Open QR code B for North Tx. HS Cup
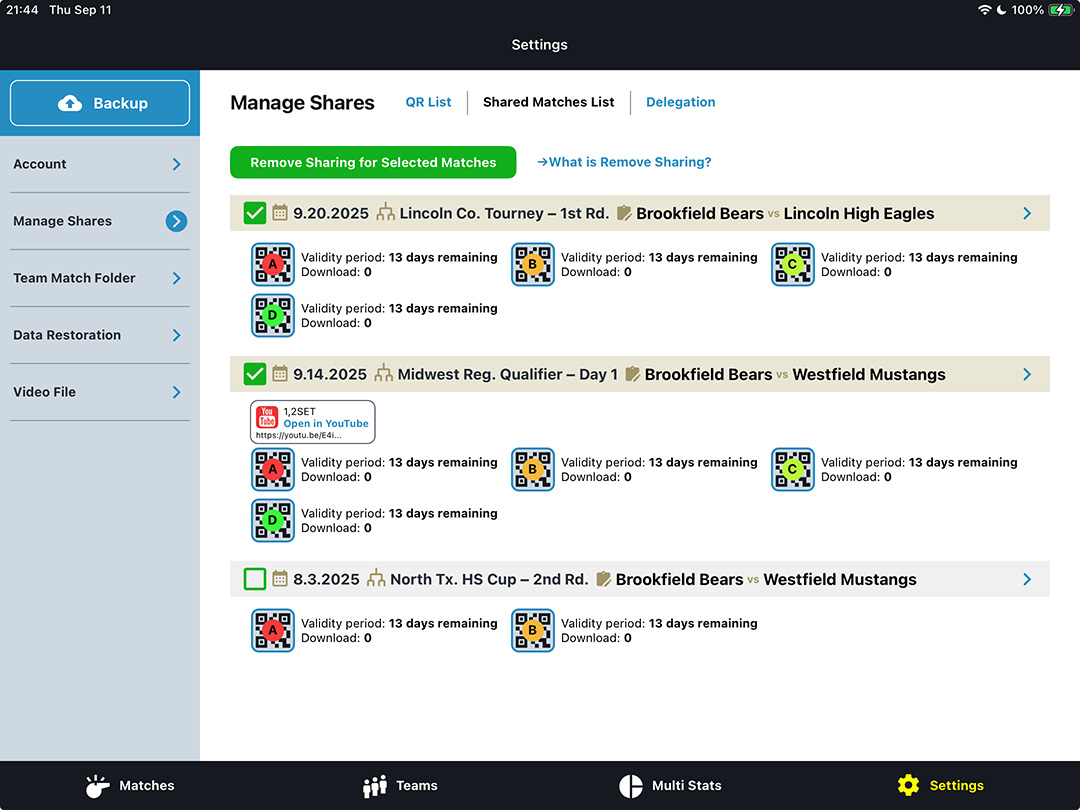The image size is (1080, 810). tap(533, 631)
